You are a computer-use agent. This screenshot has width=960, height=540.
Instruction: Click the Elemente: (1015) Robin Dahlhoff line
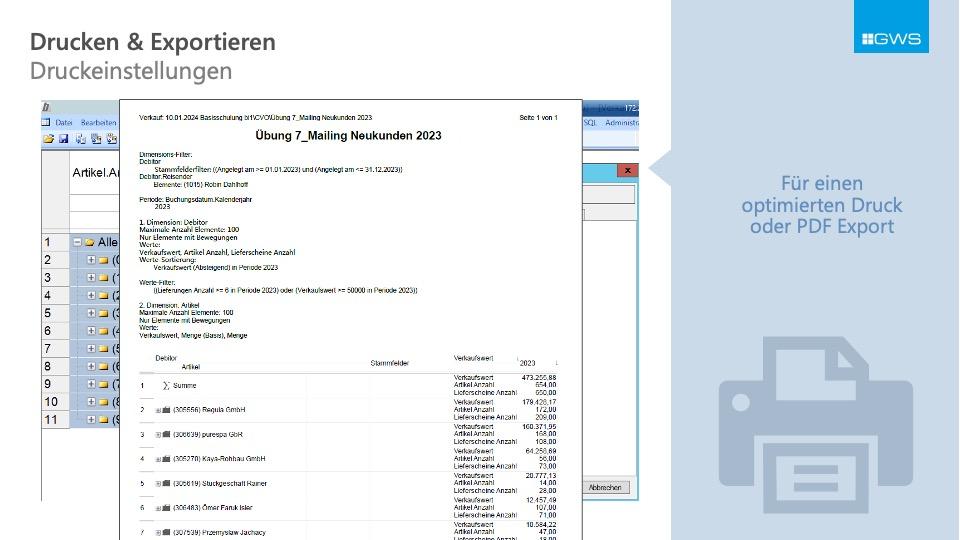(200, 184)
